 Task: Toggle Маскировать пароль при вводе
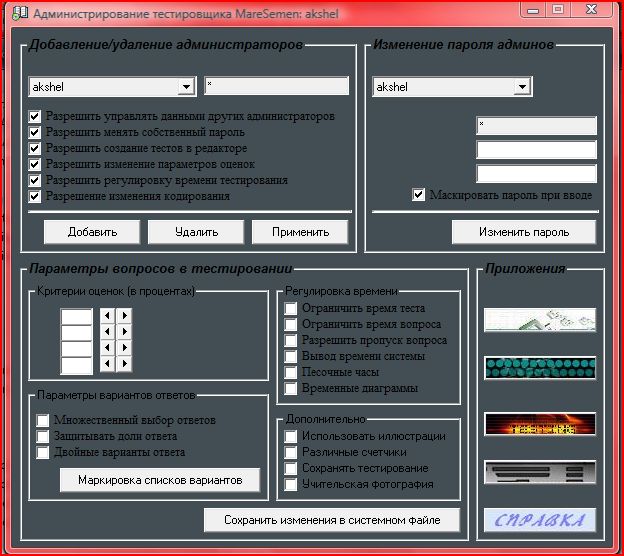coord(419,195)
